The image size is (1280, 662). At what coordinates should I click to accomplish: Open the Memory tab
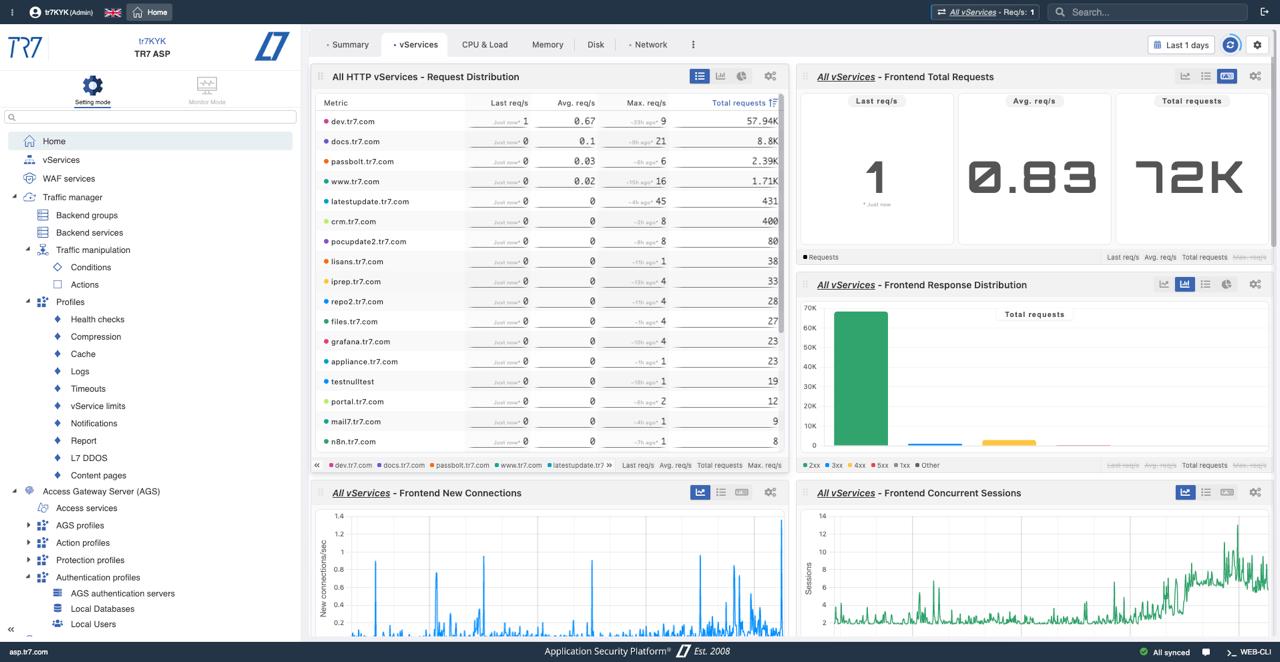click(547, 45)
